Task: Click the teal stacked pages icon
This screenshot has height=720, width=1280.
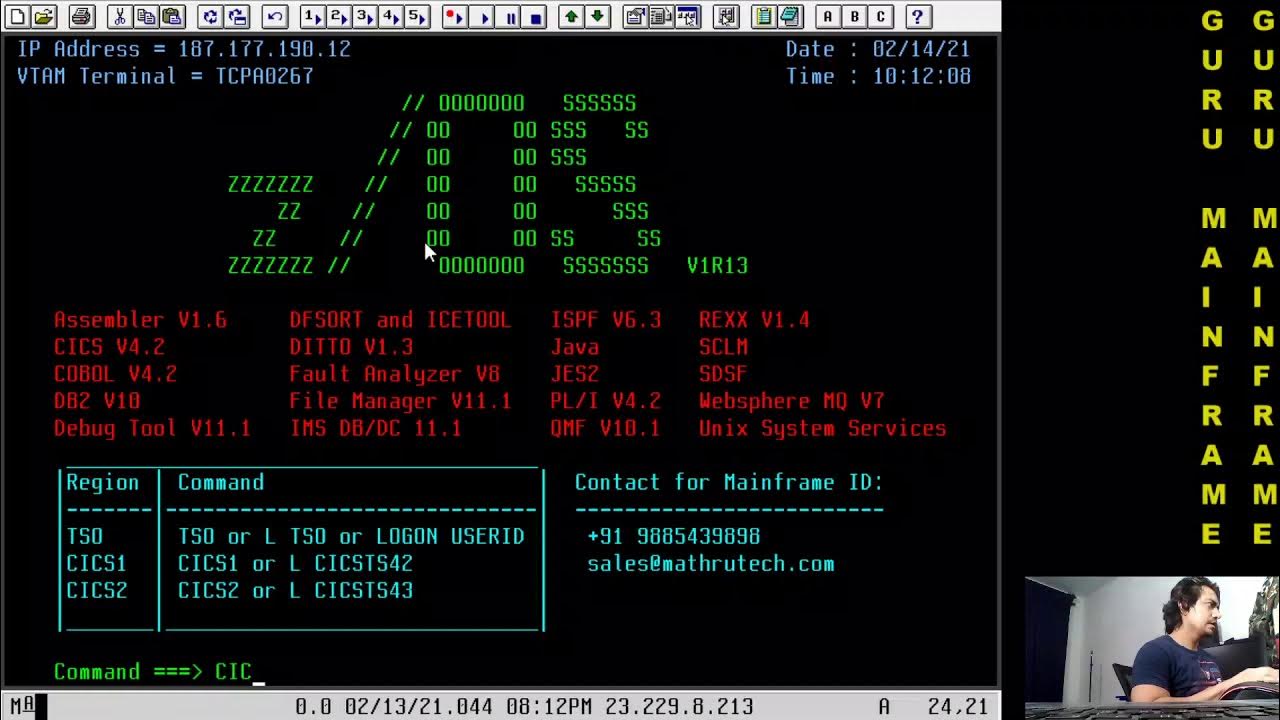Action: point(790,16)
